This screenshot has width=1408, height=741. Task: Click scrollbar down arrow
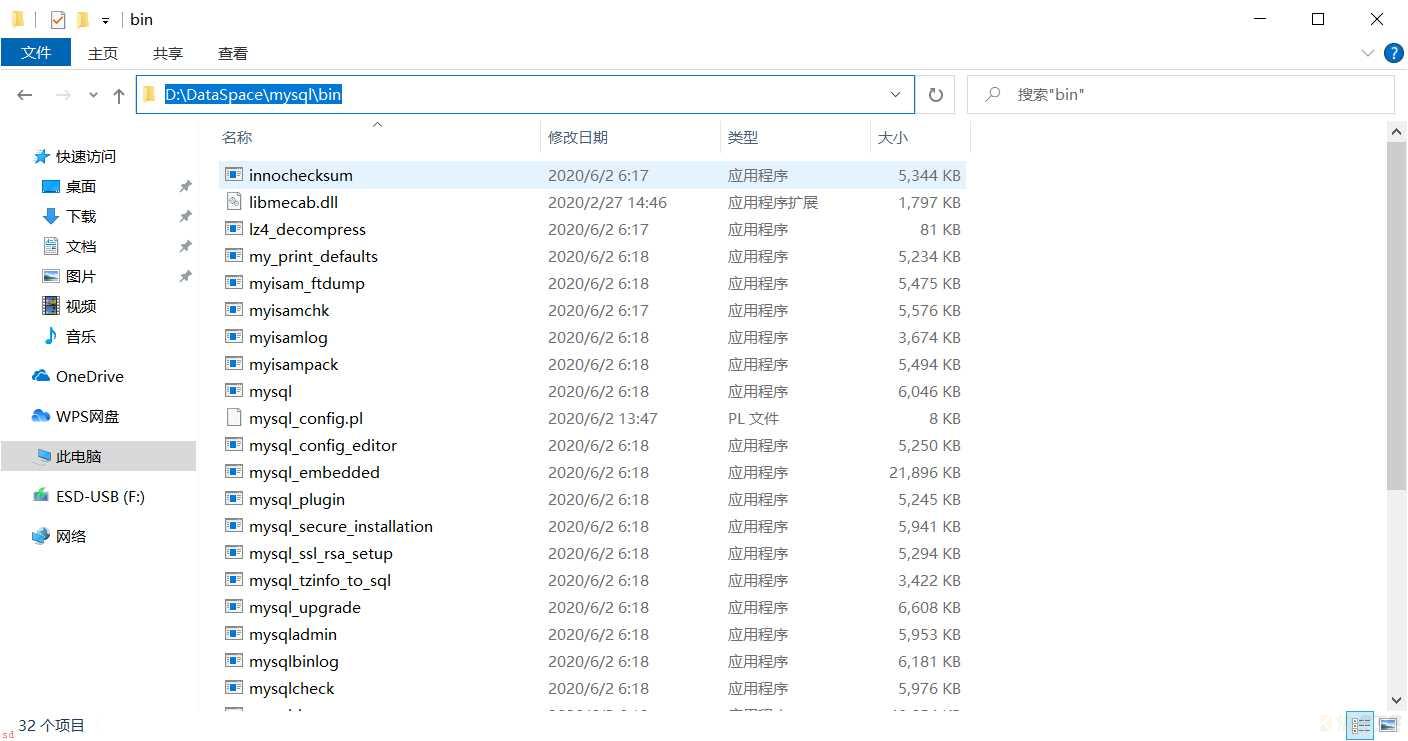coord(1397,701)
